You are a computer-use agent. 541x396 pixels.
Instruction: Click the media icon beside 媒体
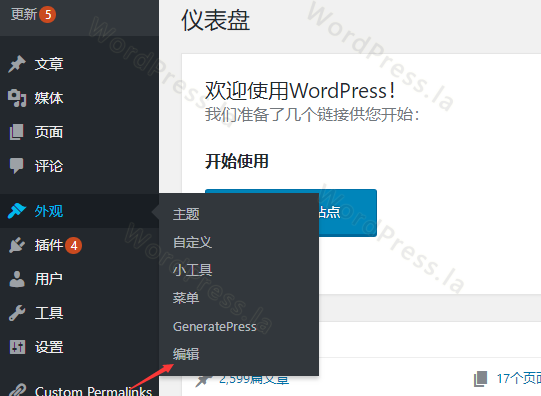[17, 98]
